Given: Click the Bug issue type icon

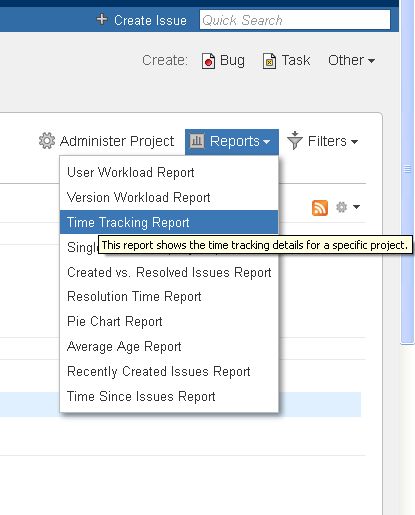Looking at the screenshot, I should [x=208, y=61].
